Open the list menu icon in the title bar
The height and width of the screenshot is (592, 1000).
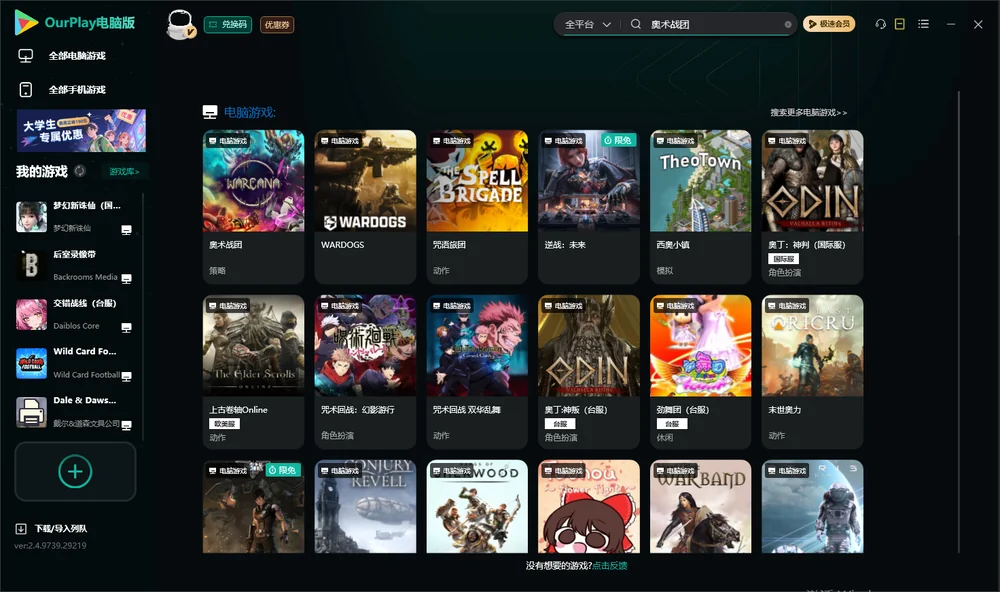tap(923, 24)
